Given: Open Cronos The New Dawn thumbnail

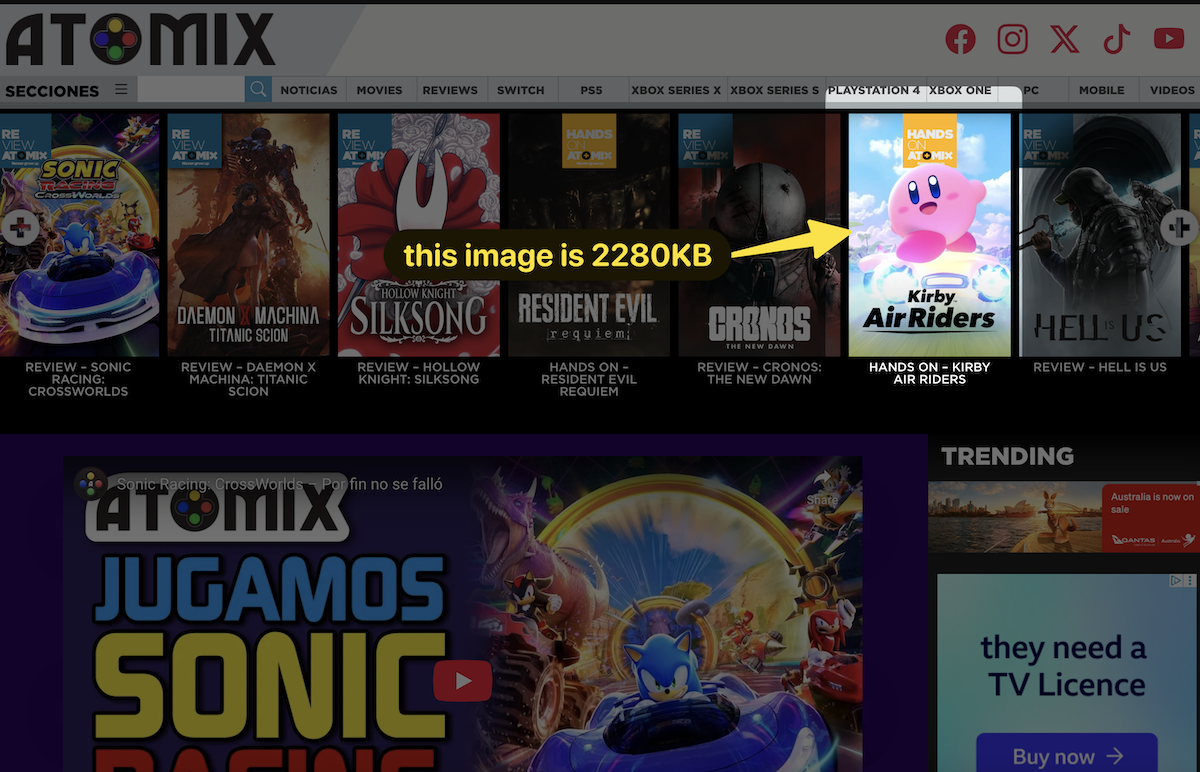Looking at the screenshot, I should click(x=759, y=235).
